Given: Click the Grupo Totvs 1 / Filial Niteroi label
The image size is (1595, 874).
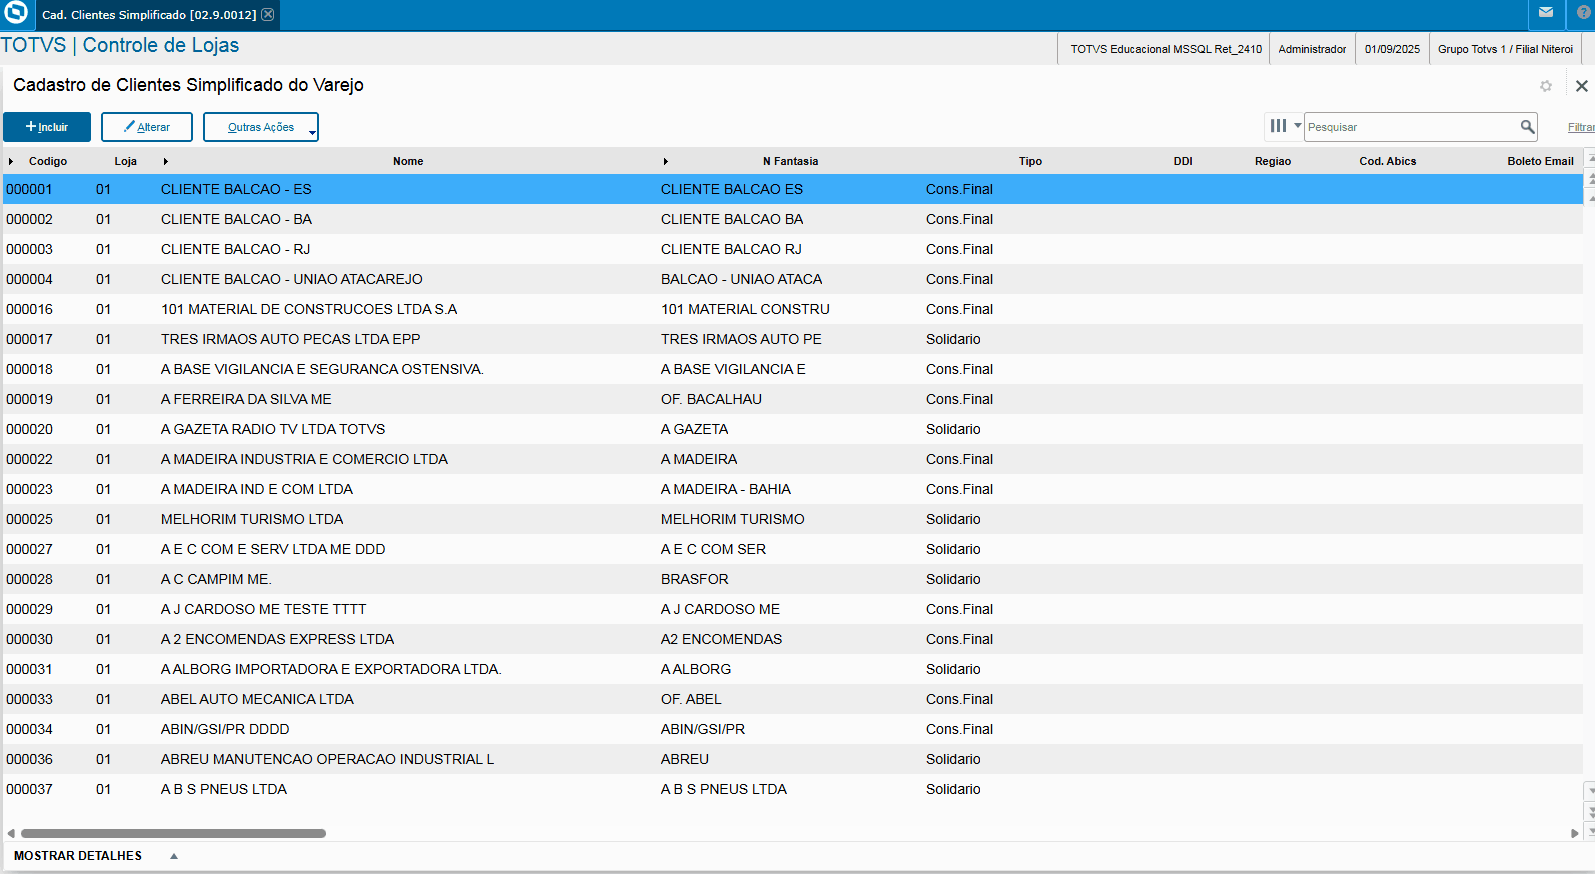Looking at the screenshot, I should [x=1505, y=49].
